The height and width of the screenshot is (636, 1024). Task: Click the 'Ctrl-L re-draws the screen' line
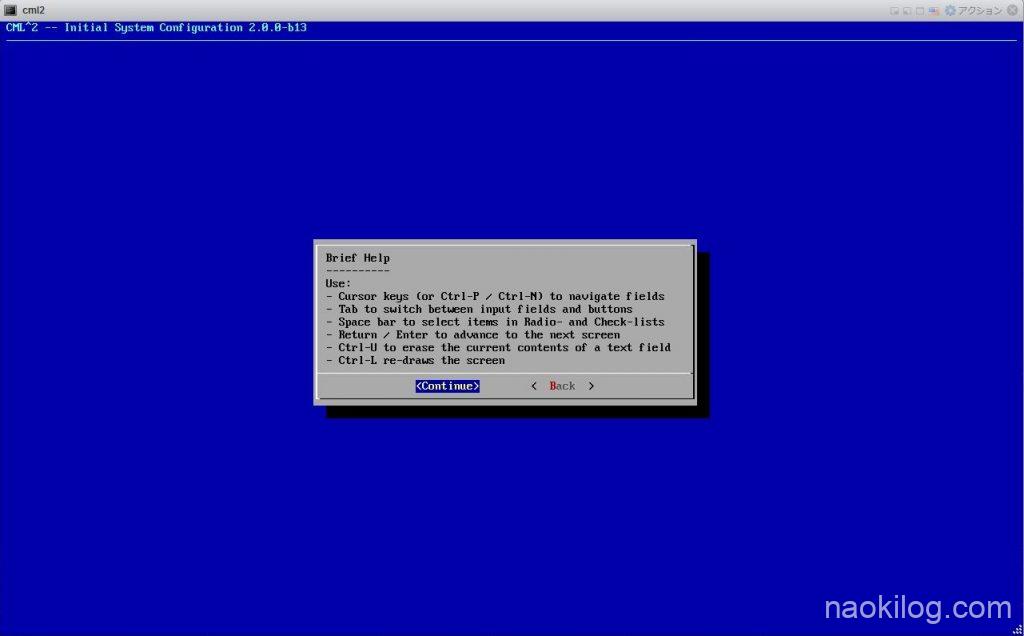415,360
